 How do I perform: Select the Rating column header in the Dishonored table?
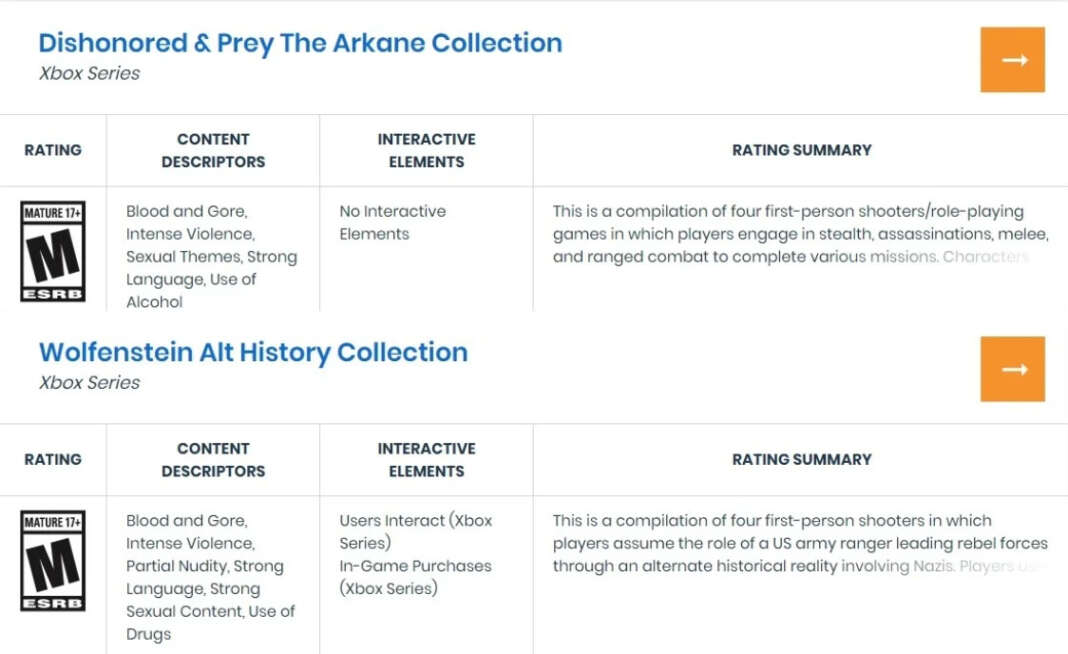pos(53,150)
